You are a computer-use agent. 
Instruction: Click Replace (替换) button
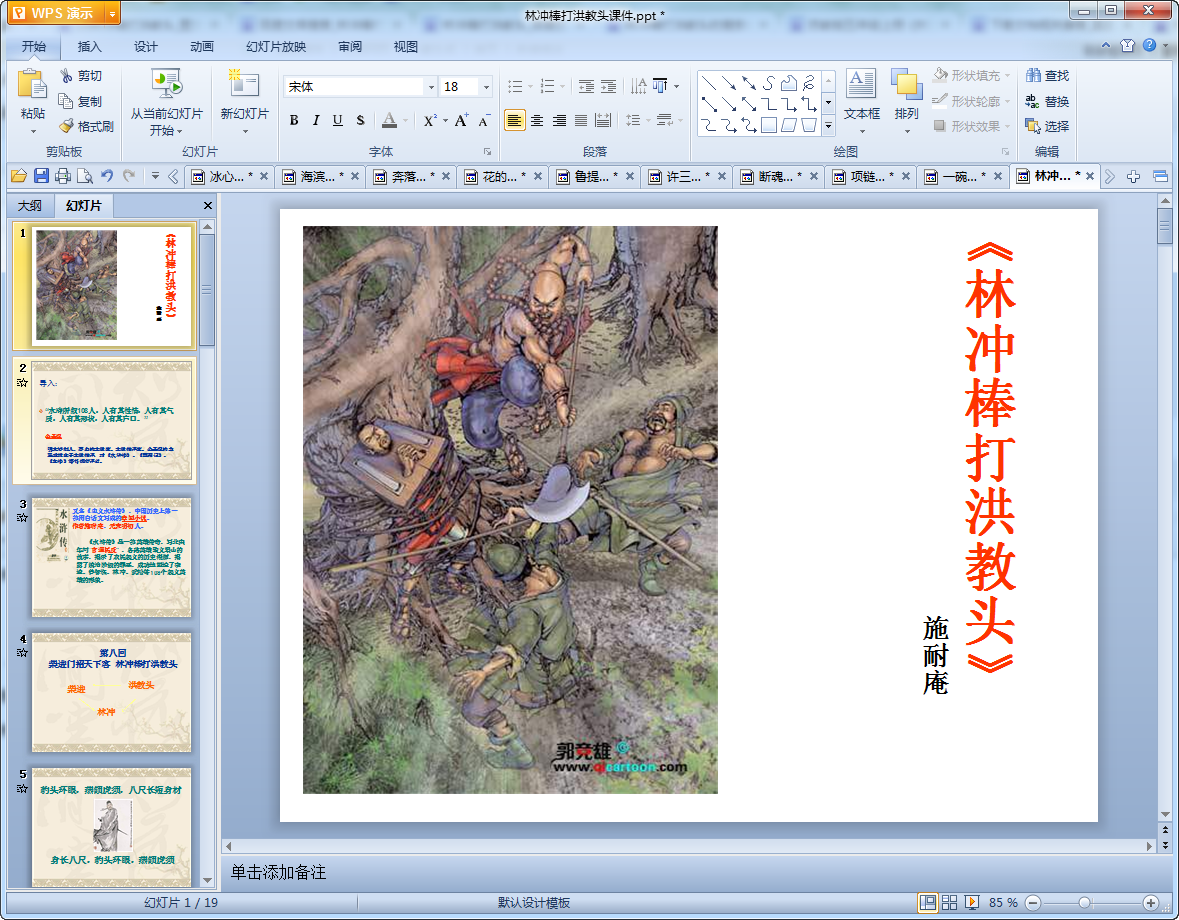click(x=1047, y=101)
